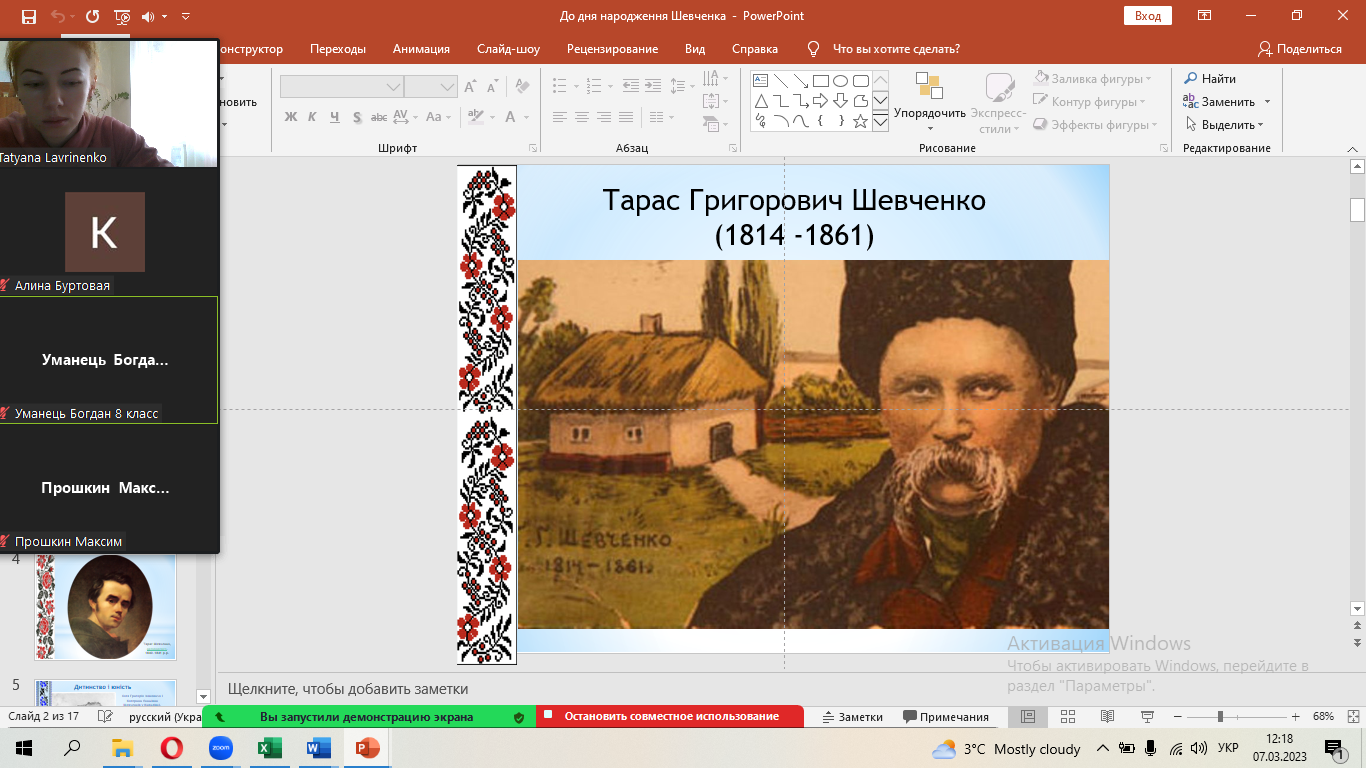Toggle underline formatting (Ч)

(x=334, y=117)
